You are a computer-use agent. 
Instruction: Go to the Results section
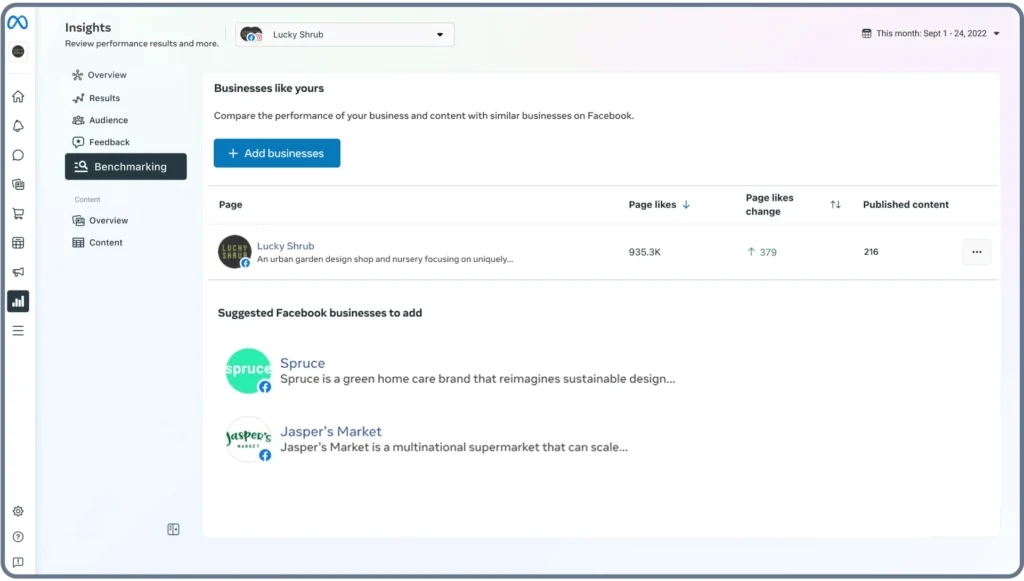97,98
